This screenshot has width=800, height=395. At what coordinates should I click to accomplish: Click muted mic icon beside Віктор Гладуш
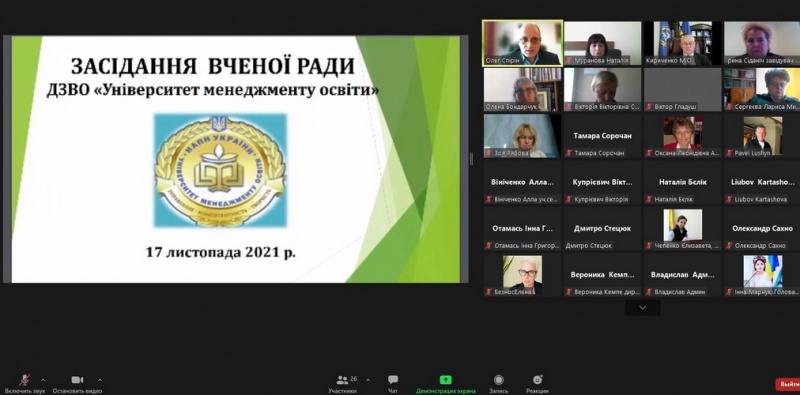(649, 107)
